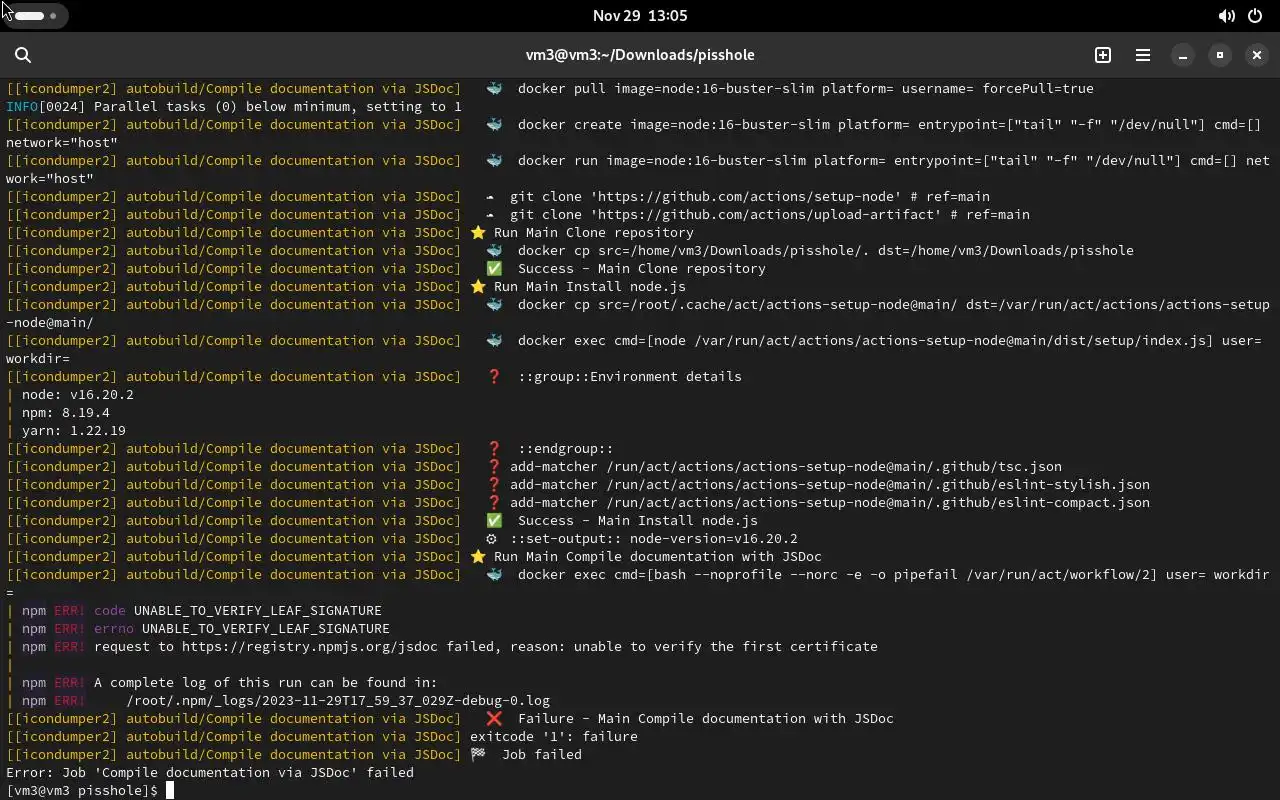Viewport: 1280px width, 800px height.
Task: Open the hamburger menu
Action: [x=1143, y=55]
